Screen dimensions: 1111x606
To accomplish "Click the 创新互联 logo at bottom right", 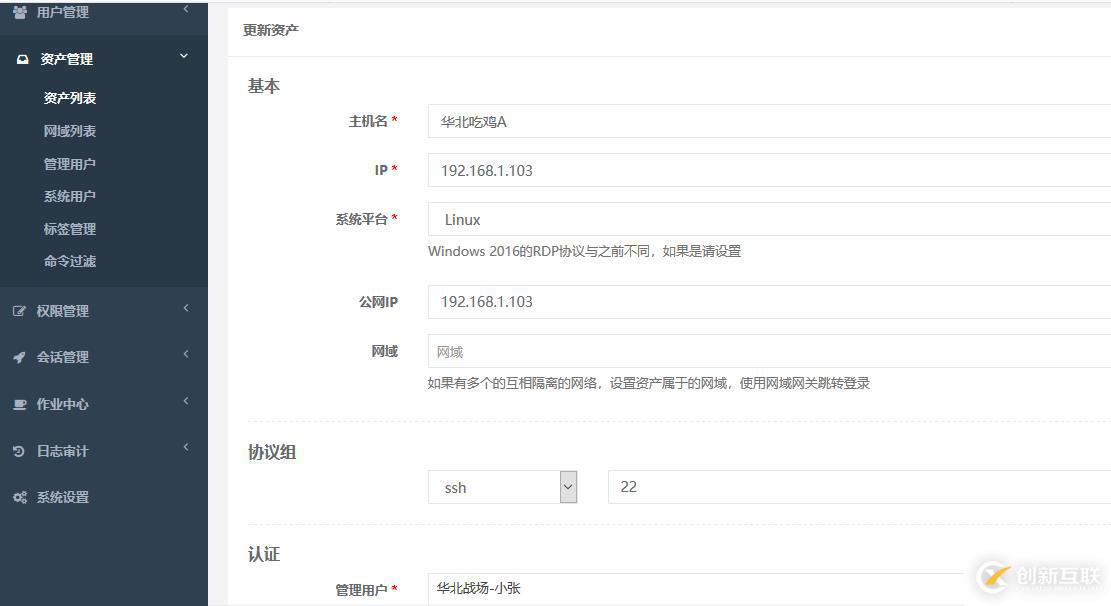I will tap(1038, 575).
